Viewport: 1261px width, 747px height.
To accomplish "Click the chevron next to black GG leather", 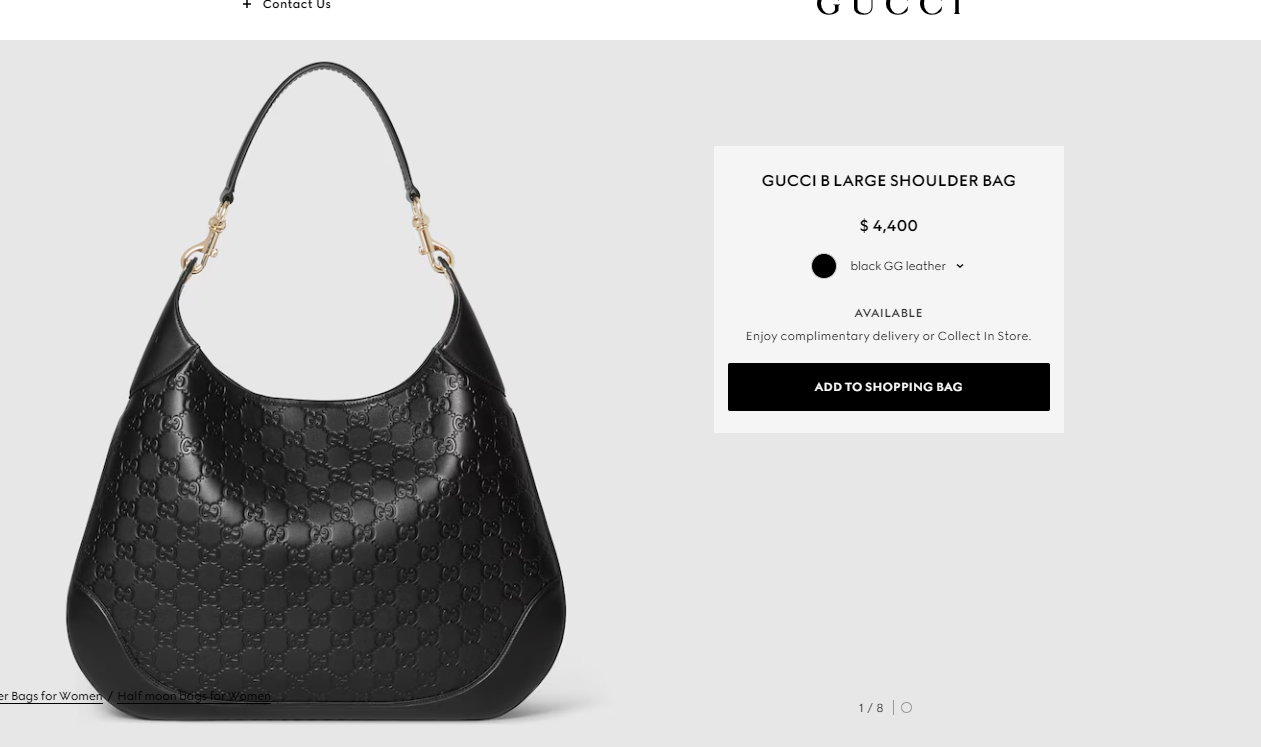I will tap(960, 266).
